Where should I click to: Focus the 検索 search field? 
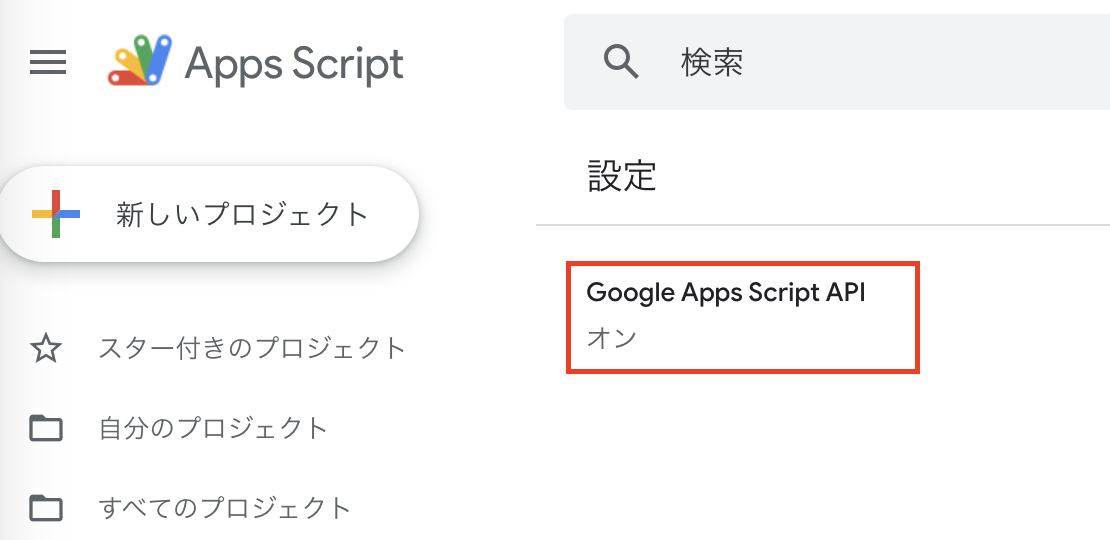(x=837, y=62)
